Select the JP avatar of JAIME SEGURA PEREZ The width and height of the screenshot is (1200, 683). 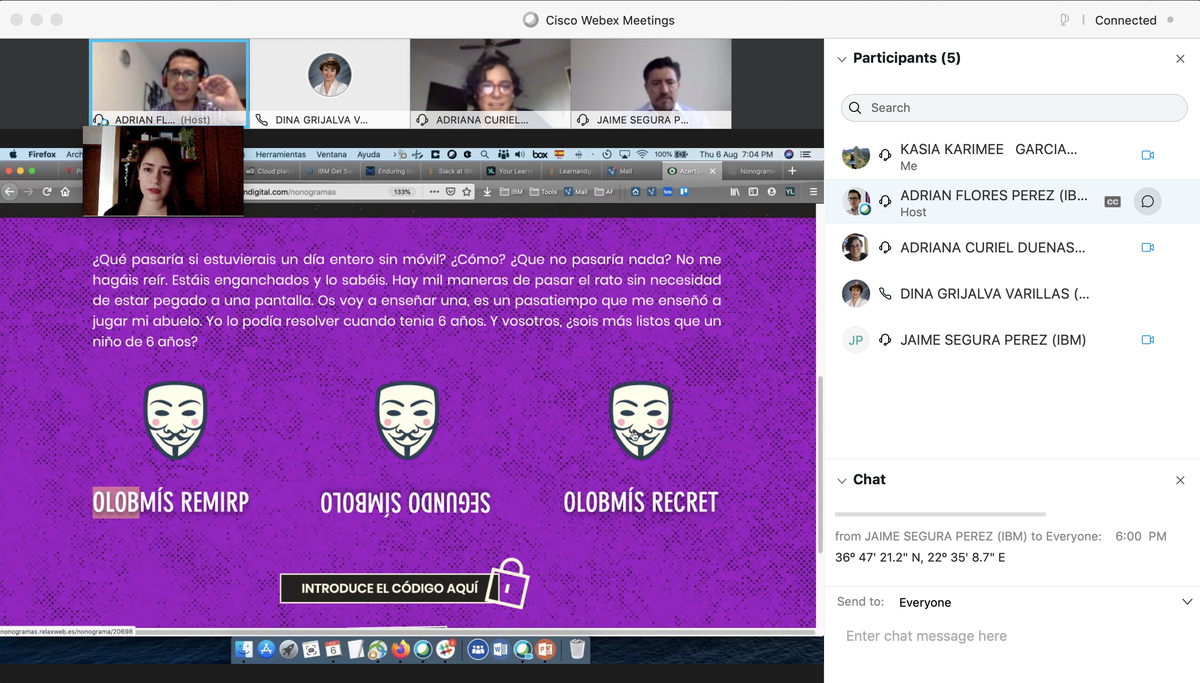(855, 340)
